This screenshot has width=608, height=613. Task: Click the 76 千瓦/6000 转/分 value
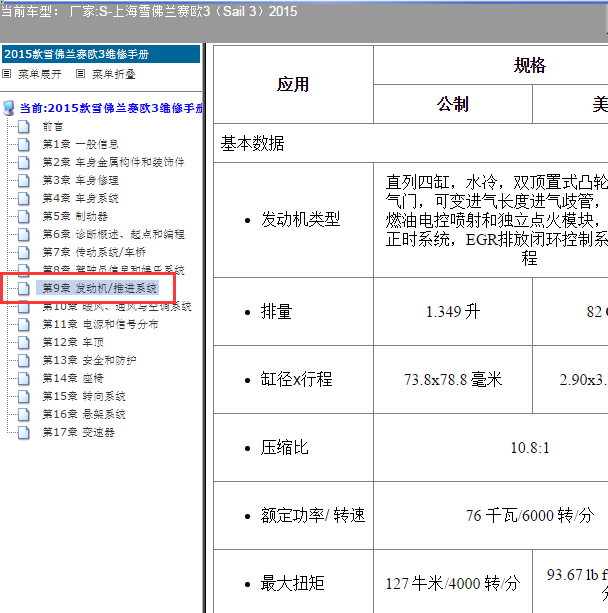pos(530,515)
